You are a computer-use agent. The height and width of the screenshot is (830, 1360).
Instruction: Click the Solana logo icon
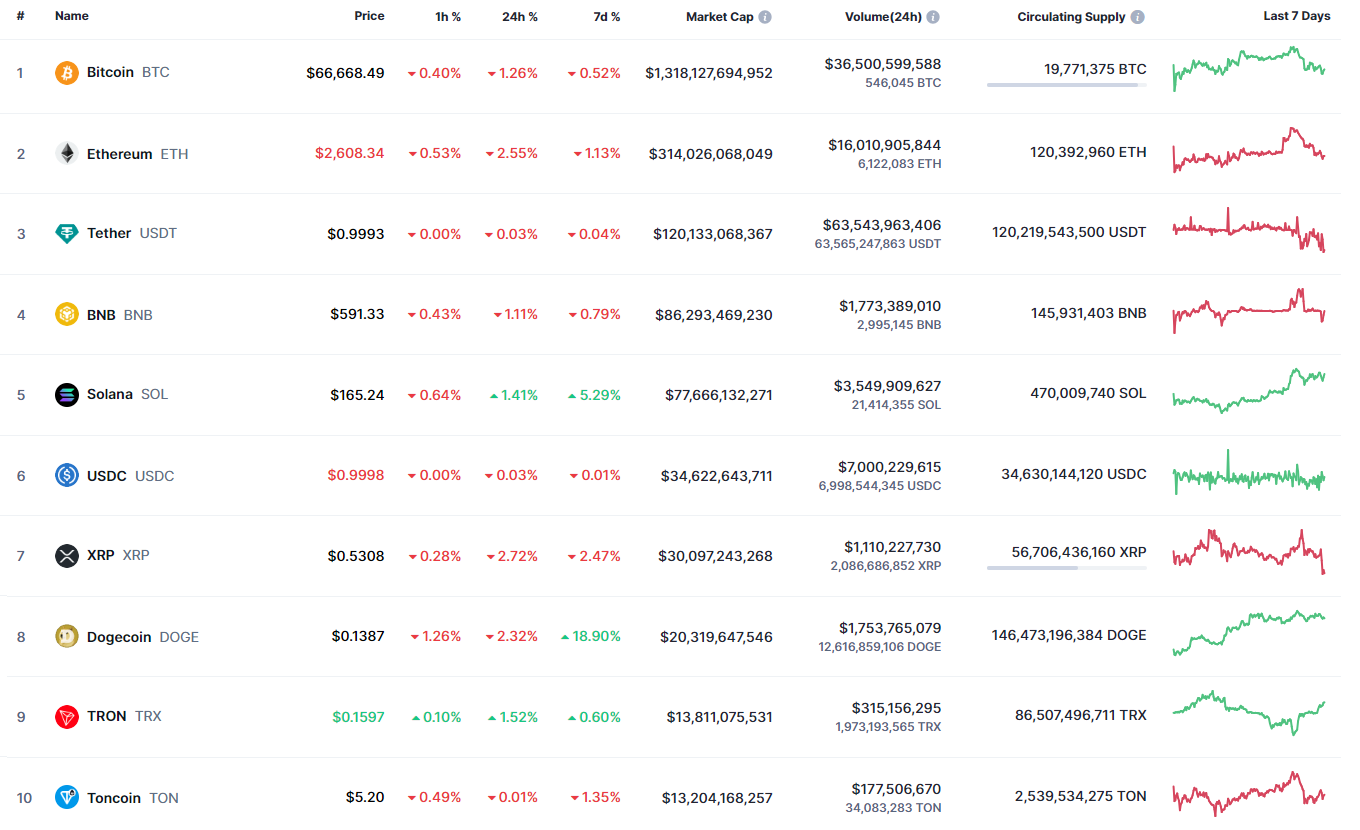67,395
